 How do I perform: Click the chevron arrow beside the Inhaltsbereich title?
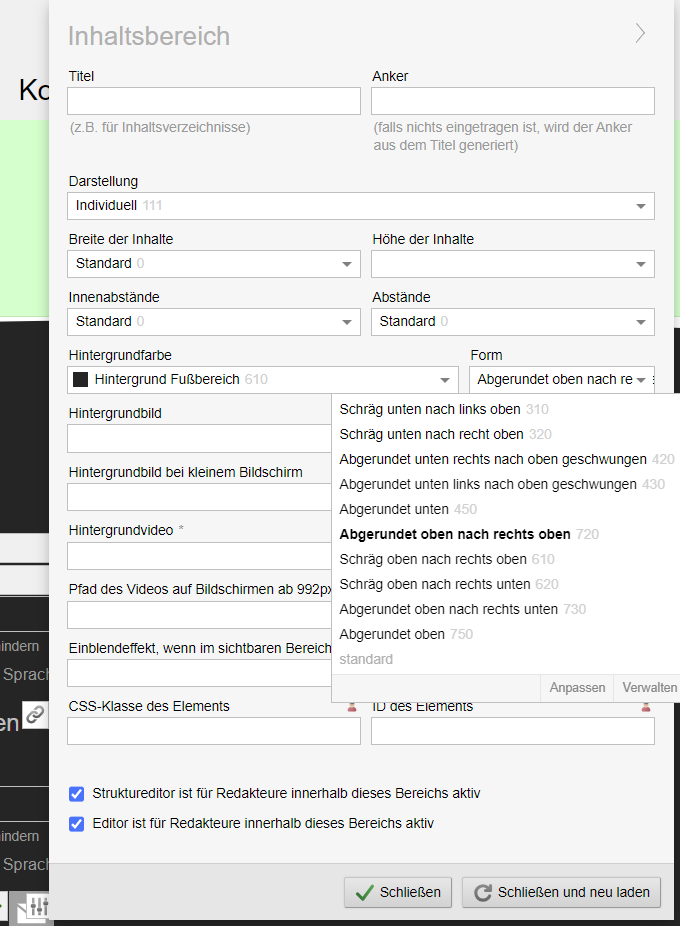(x=640, y=34)
